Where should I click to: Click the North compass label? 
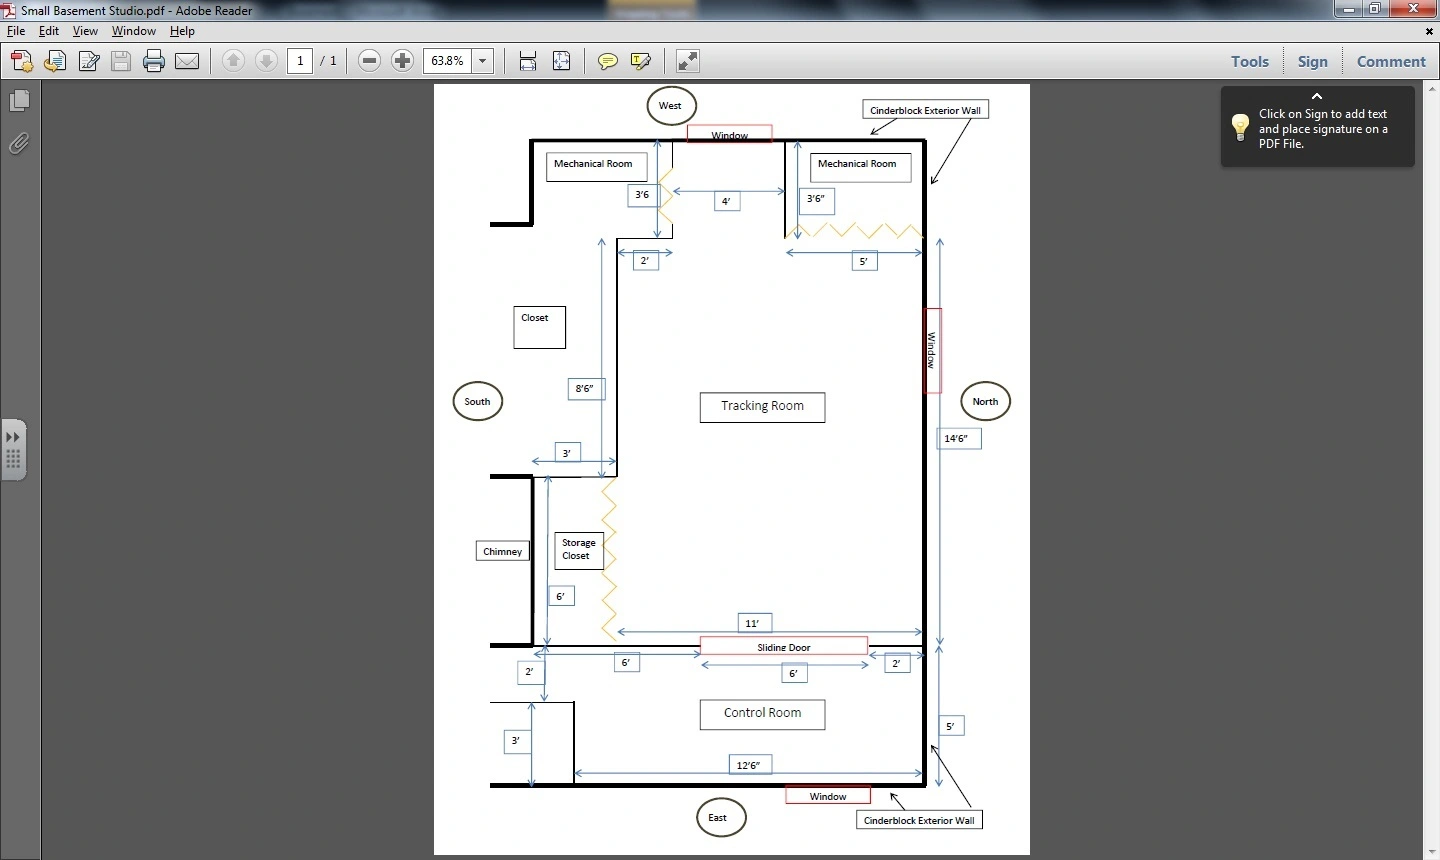(x=985, y=402)
